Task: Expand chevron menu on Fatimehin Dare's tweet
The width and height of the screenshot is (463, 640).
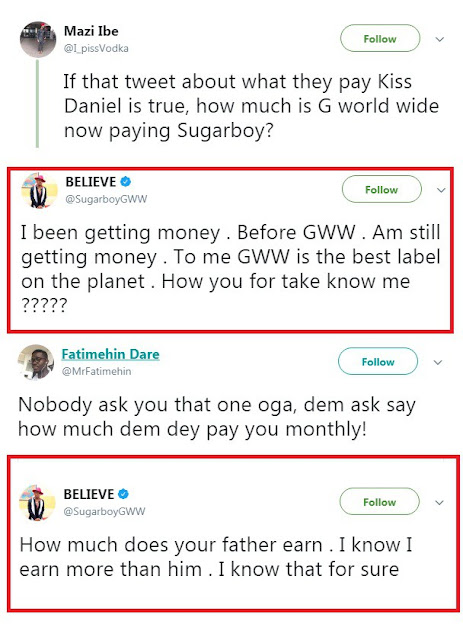Action: click(438, 362)
